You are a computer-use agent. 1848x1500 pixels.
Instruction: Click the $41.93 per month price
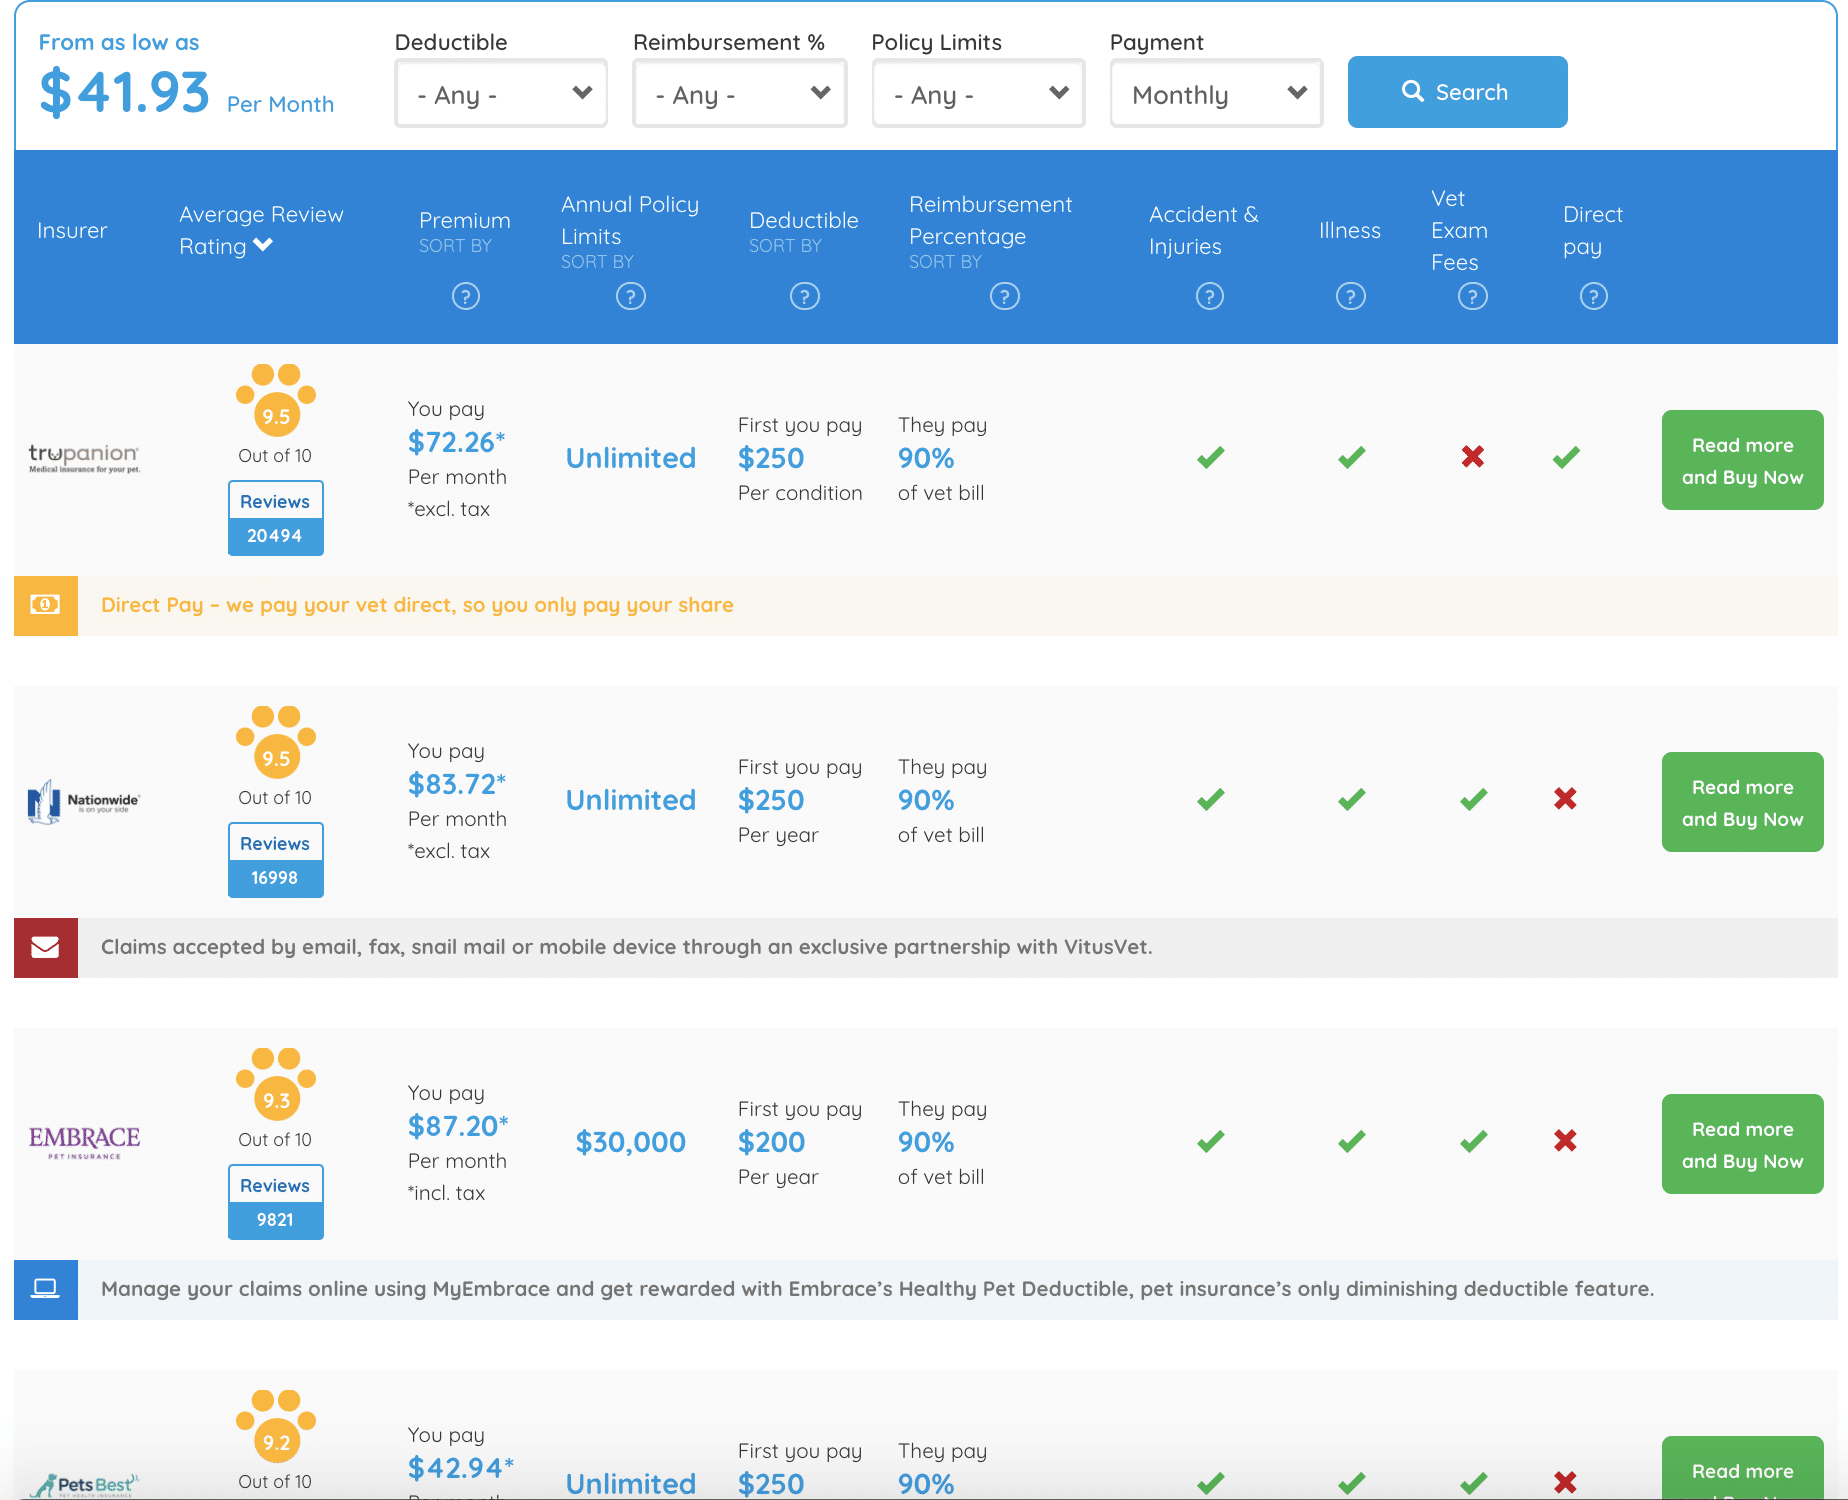click(x=124, y=92)
